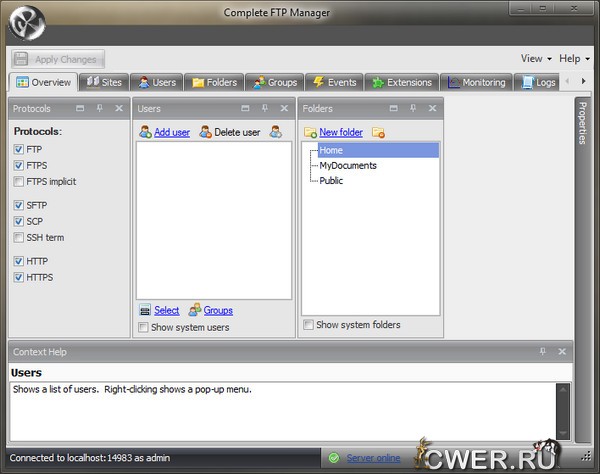Disable the FTP protocol checkbox
The image size is (600, 474).
pos(19,149)
